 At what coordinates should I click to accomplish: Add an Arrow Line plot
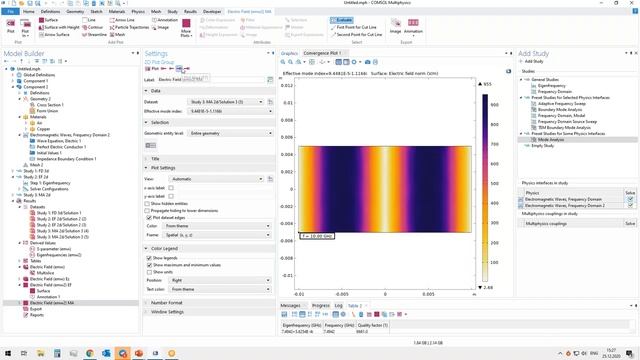pyautogui.click(x=122, y=20)
